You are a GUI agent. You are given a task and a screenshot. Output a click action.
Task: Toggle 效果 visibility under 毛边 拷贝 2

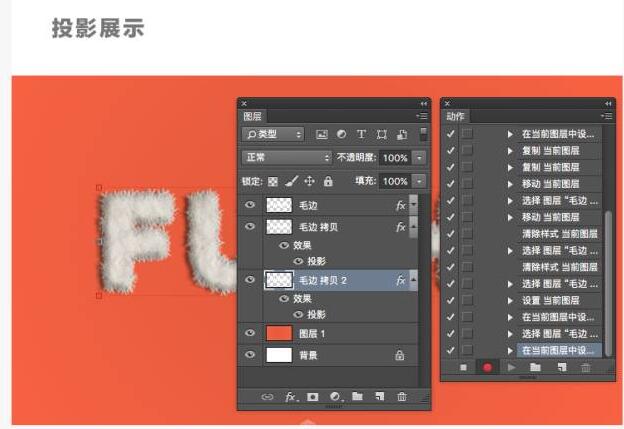pos(284,298)
